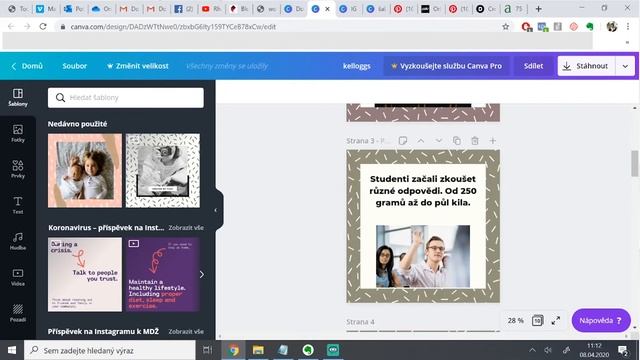Open File Explorer from the taskbar

[258, 350]
